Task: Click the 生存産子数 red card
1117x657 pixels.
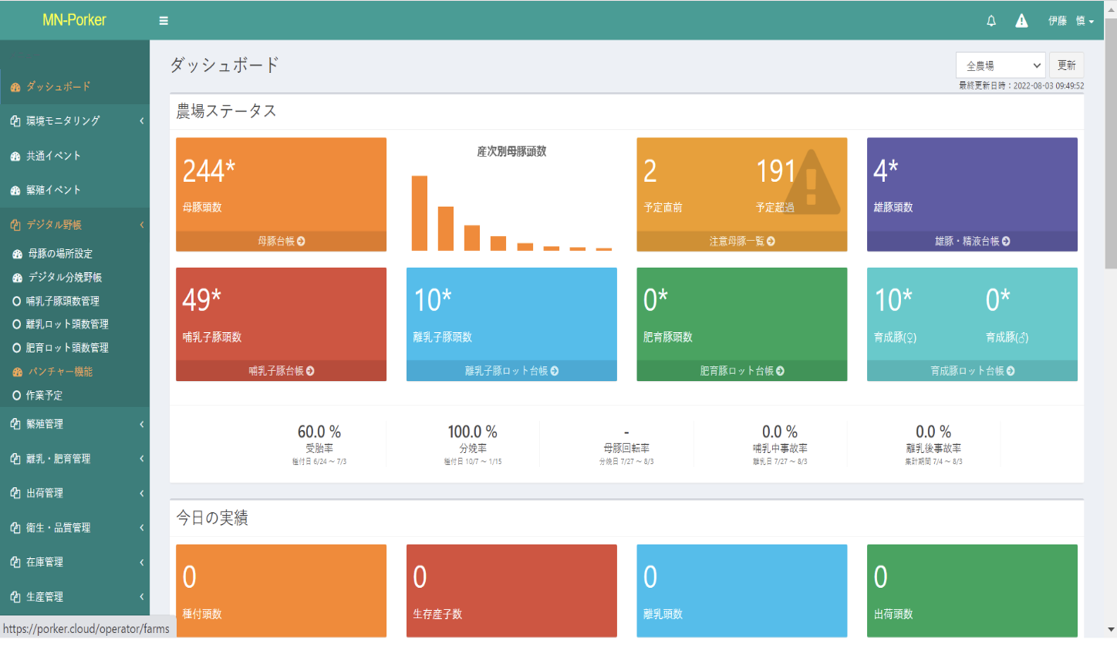Action: coord(511,591)
